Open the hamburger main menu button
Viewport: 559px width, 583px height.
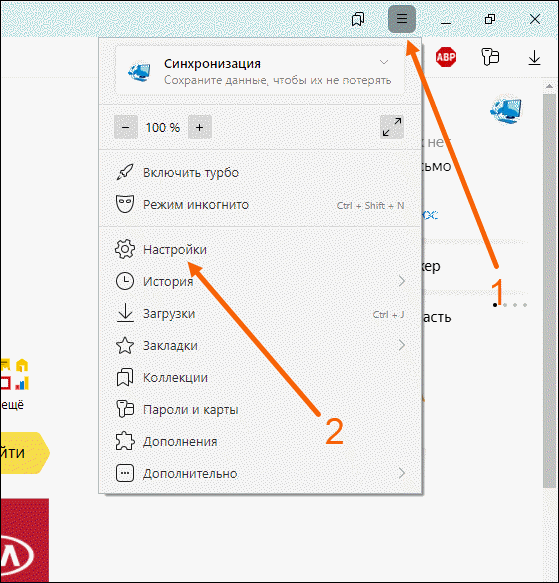pyautogui.click(x=402, y=19)
